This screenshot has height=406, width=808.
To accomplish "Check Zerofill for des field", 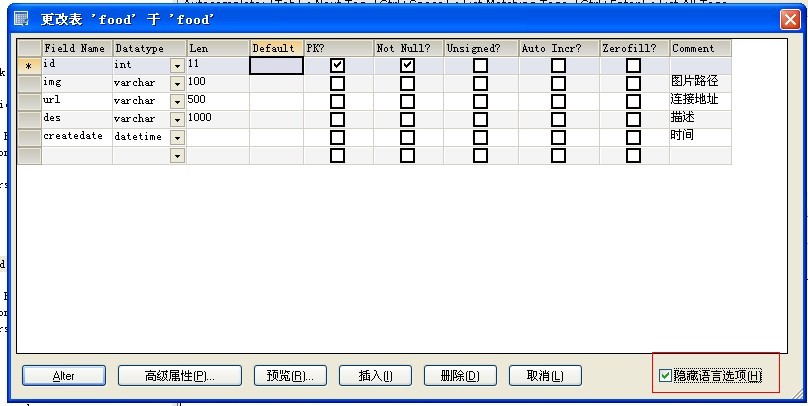I will 633,120.
